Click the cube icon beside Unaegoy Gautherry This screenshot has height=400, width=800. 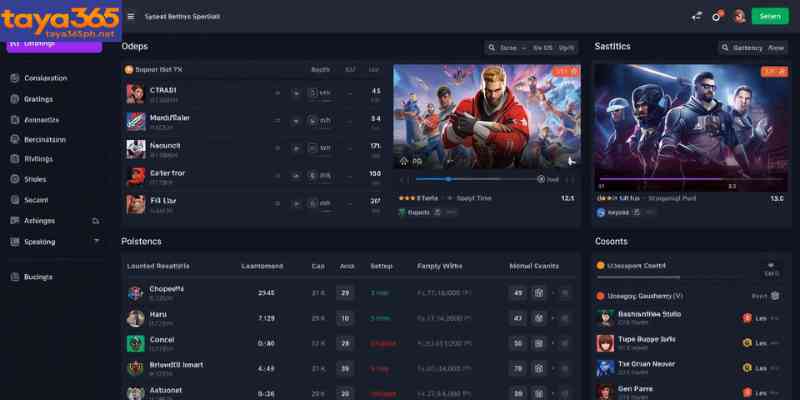point(775,296)
